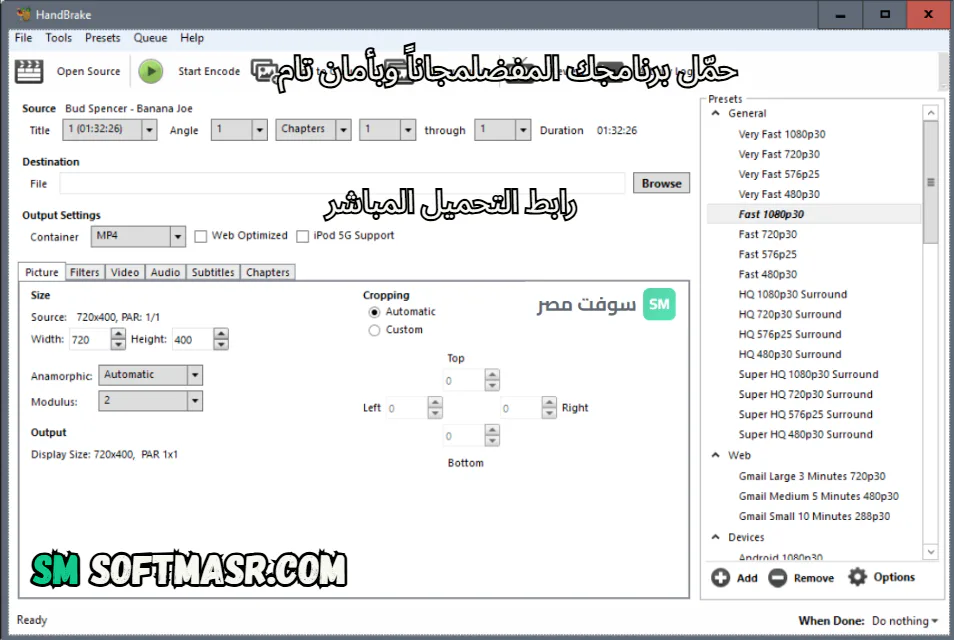
Task: Collapse the Web presets group
Action: pyautogui.click(x=716, y=455)
